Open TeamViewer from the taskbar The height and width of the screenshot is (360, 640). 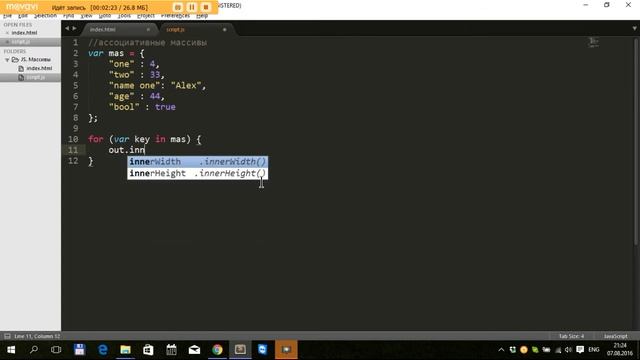(262, 350)
